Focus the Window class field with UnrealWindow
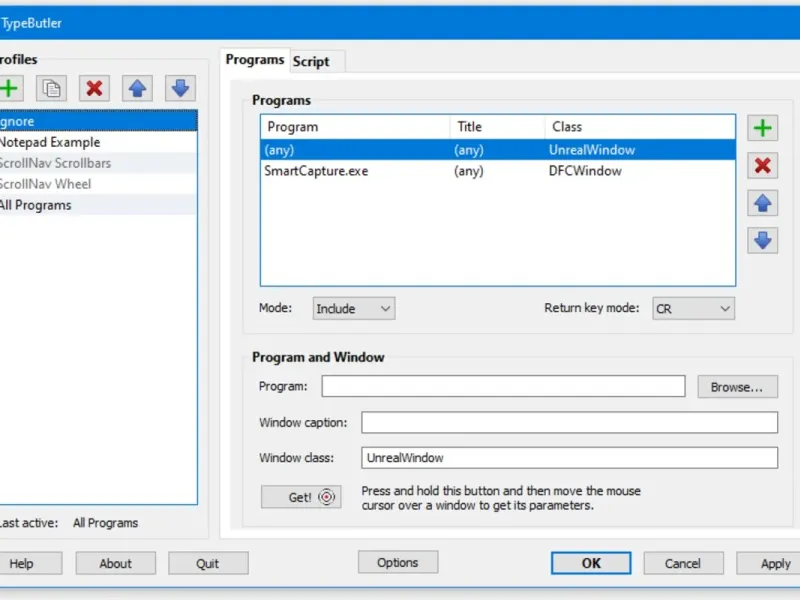The image size is (800, 600). [x=569, y=458]
